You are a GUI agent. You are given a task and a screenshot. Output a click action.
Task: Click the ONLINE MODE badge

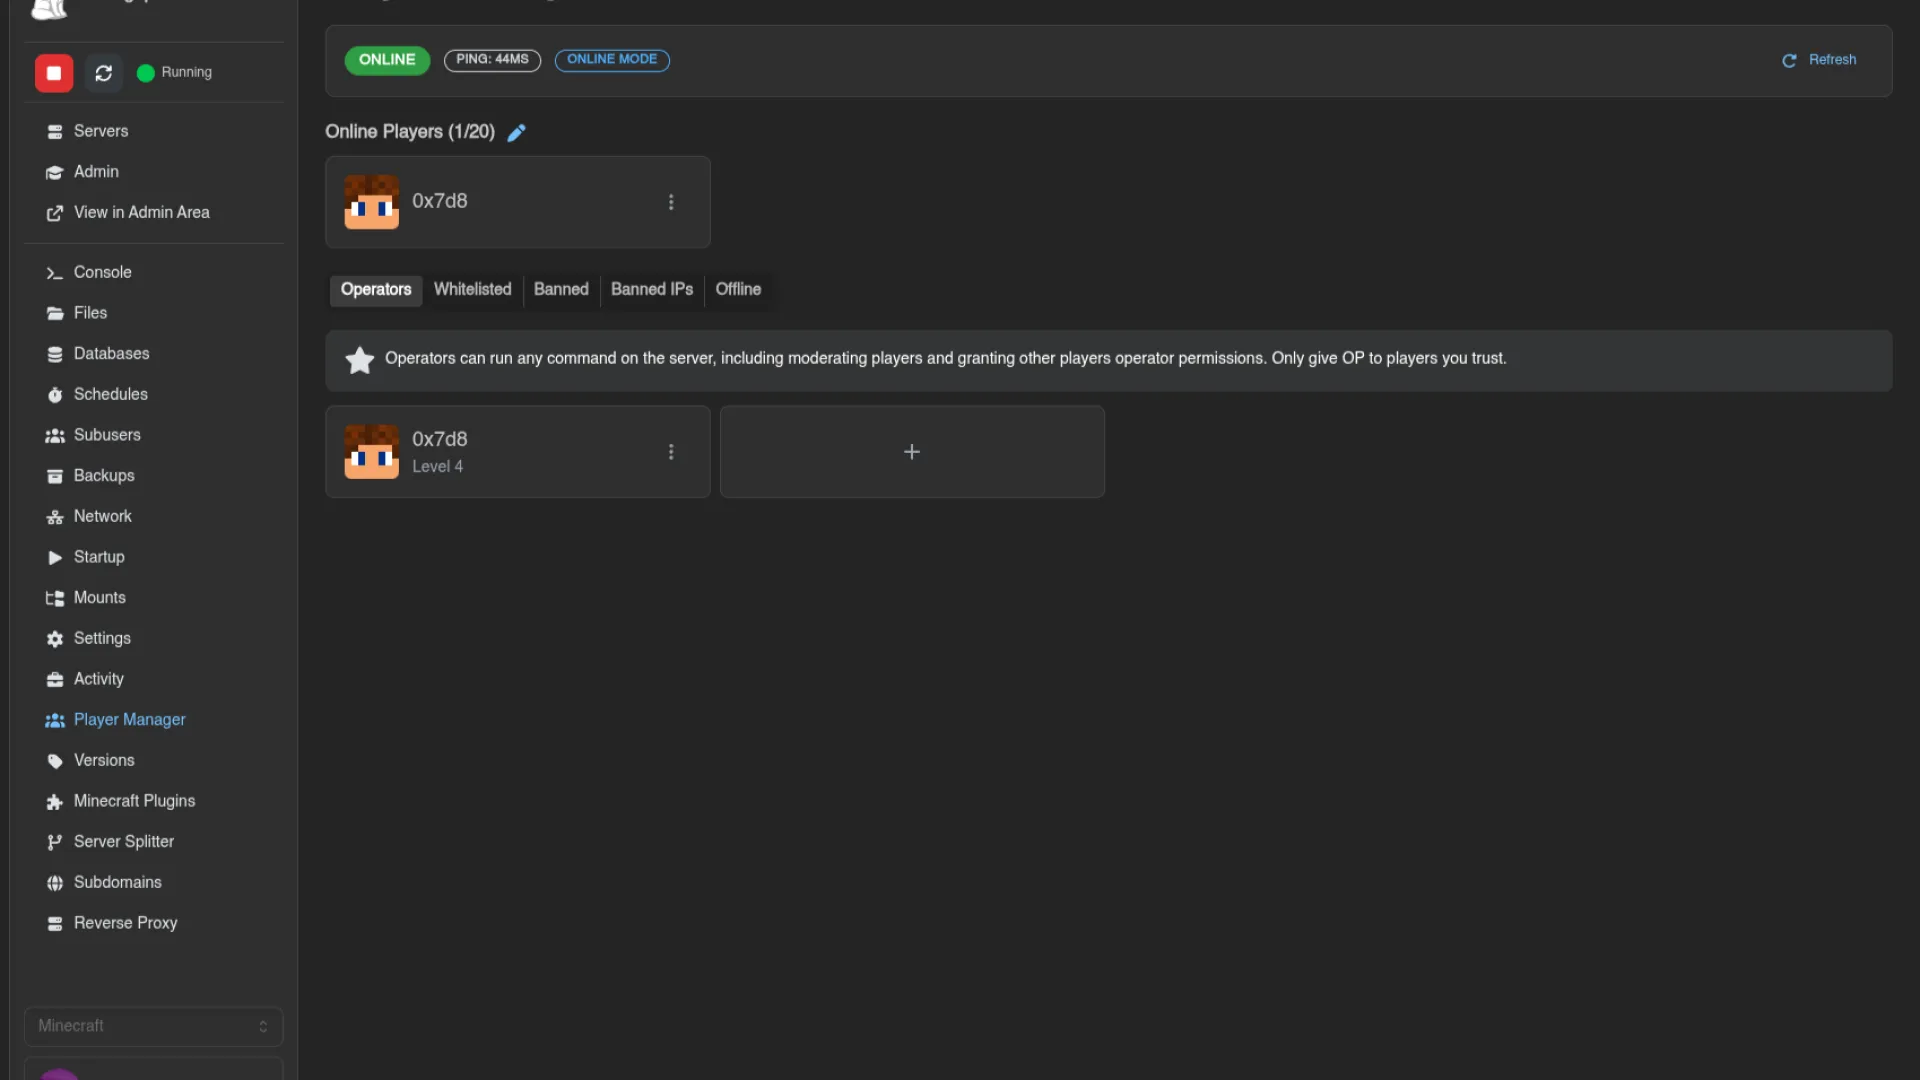click(612, 60)
